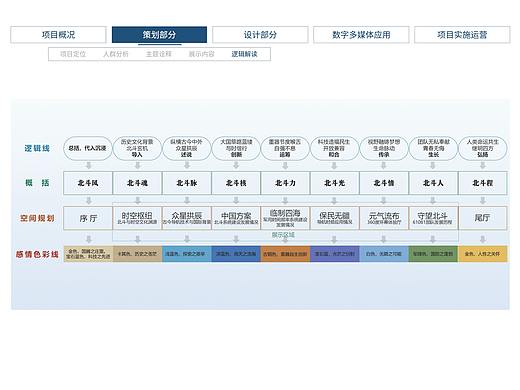
Task: Pick the light blue block under 众星拱辰
Action: (187, 254)
